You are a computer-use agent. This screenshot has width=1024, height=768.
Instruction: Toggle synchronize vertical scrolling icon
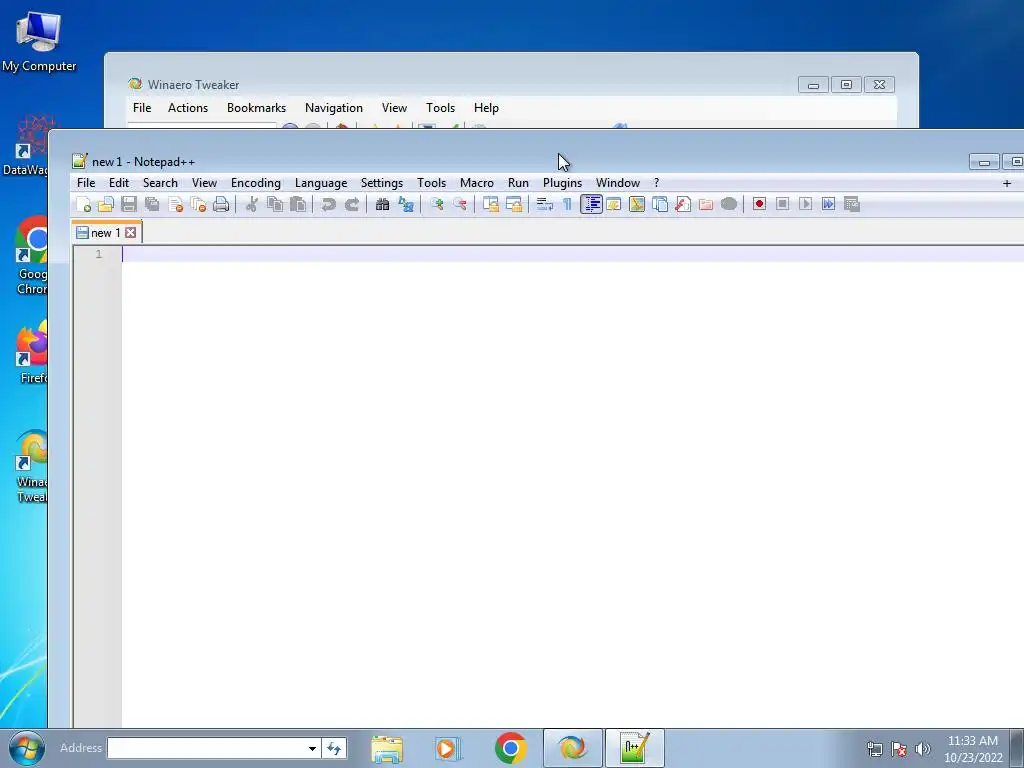[x=490, y=204]
